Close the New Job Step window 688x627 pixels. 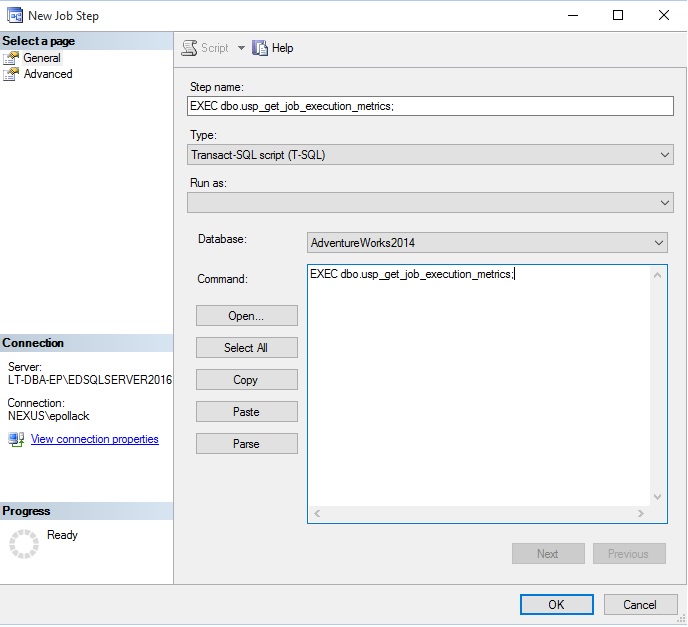(664, 15)
